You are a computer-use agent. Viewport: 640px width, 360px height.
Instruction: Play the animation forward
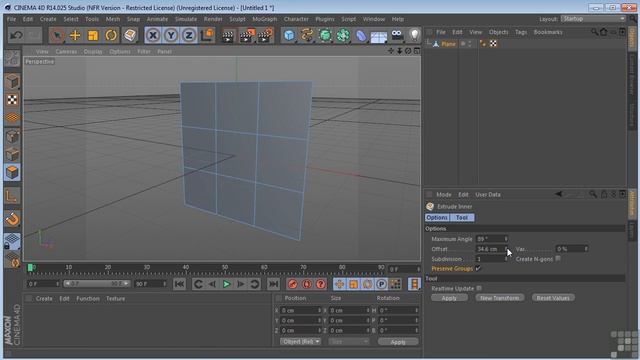point(227,284)
